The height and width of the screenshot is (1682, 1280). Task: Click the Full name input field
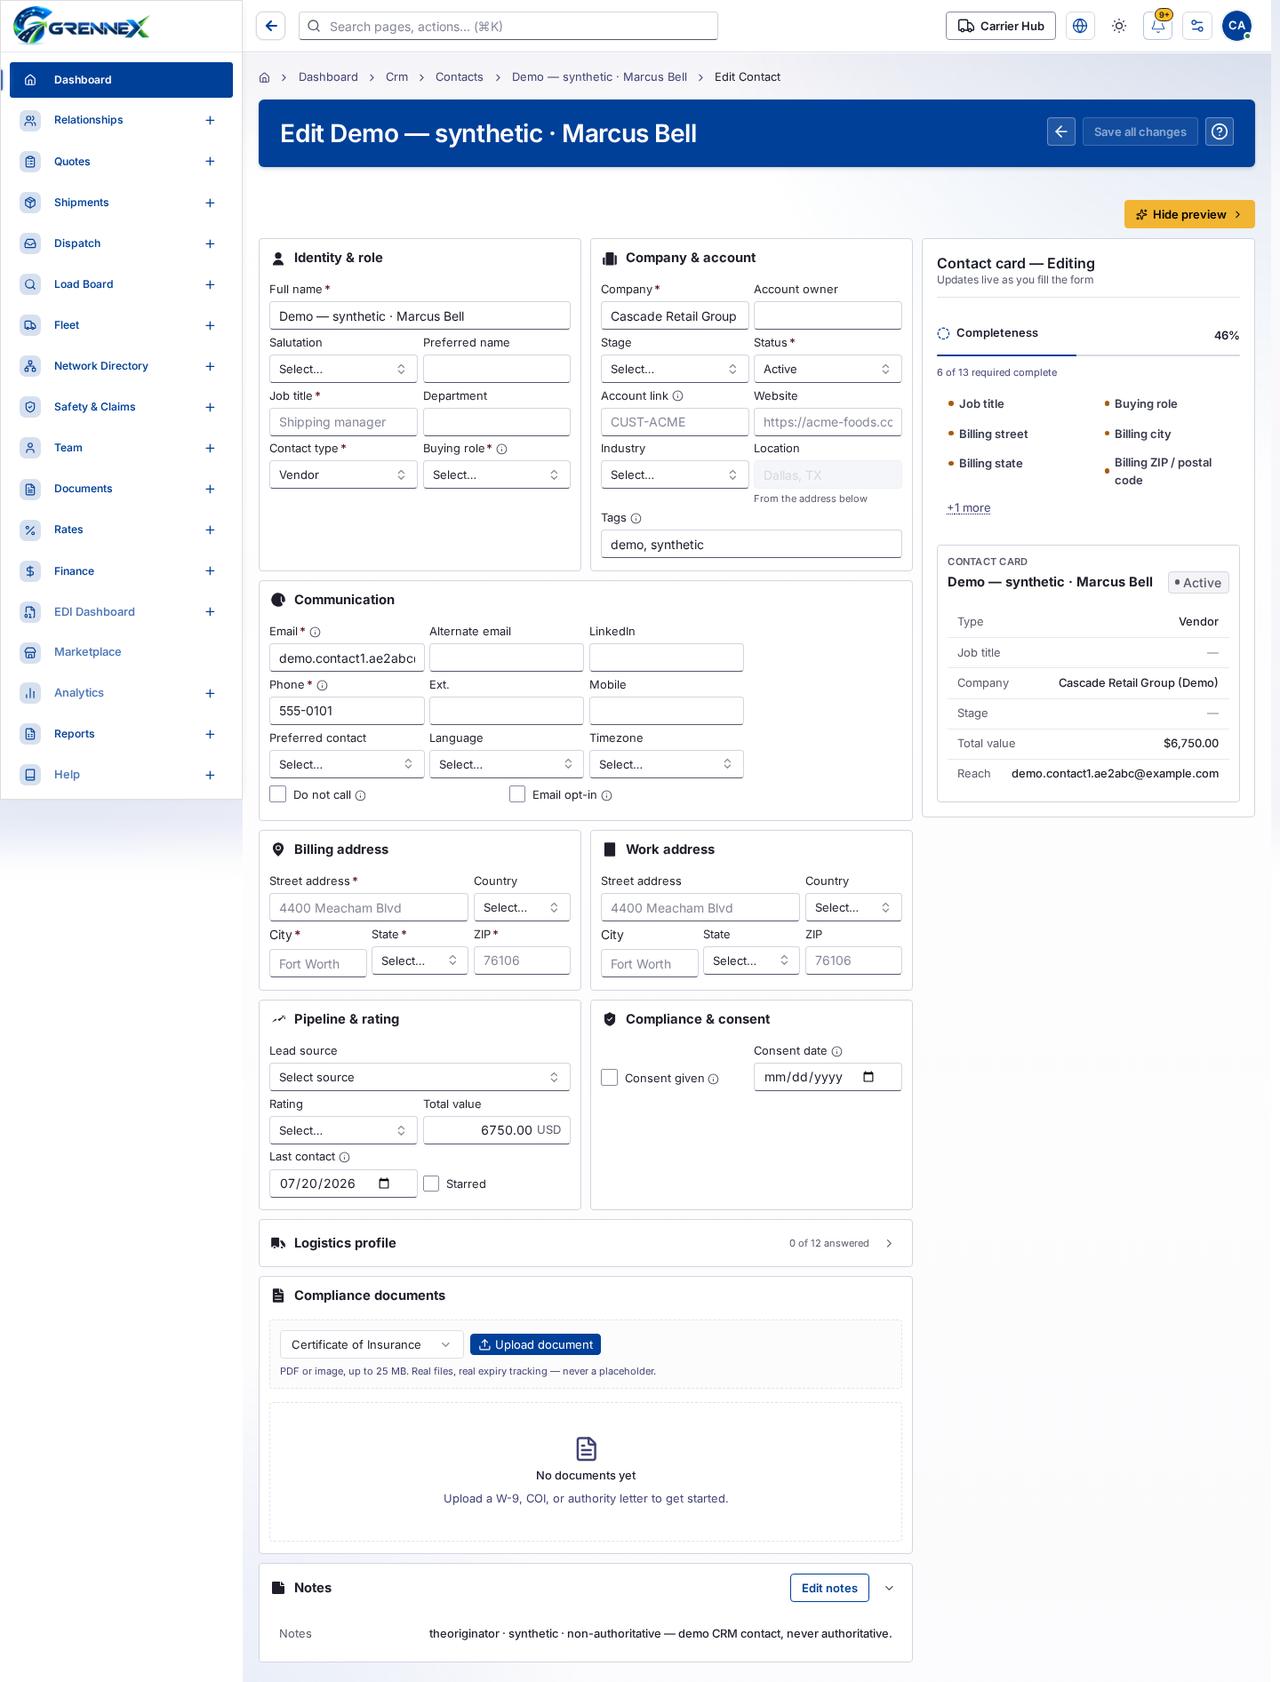click(x=420, y=316)
